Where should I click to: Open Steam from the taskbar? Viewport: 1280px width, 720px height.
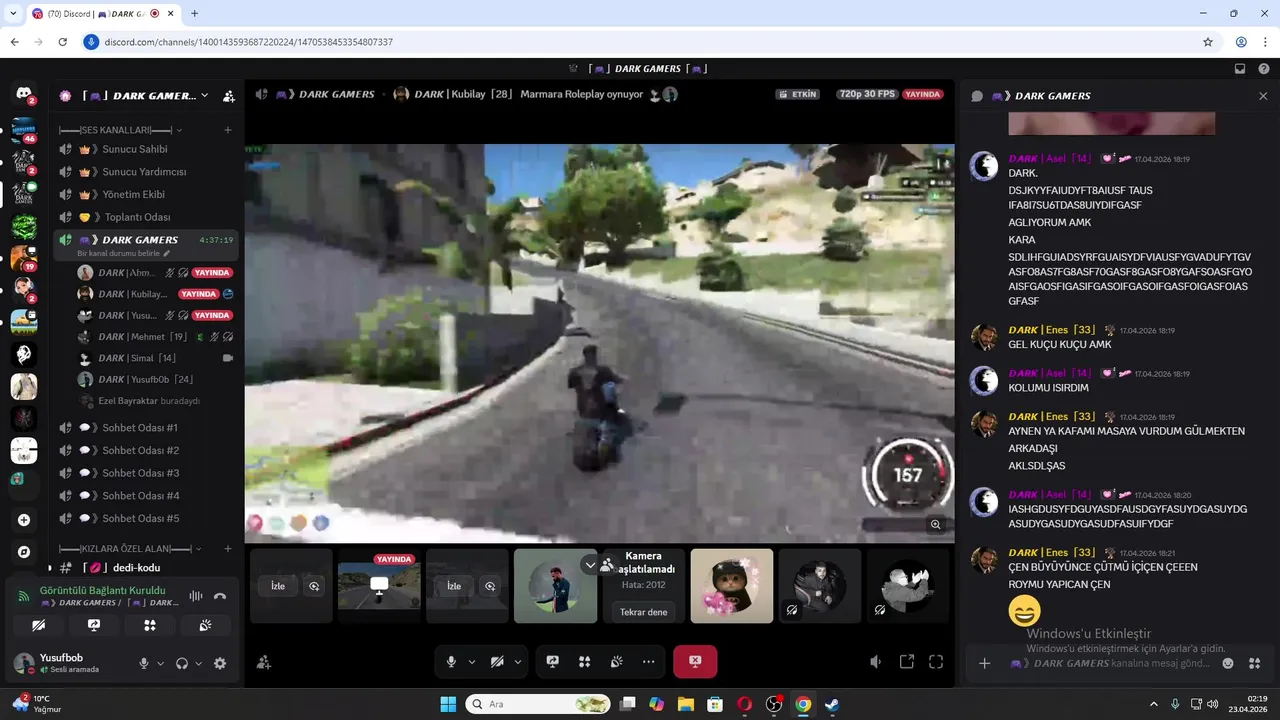coord(832,704)
